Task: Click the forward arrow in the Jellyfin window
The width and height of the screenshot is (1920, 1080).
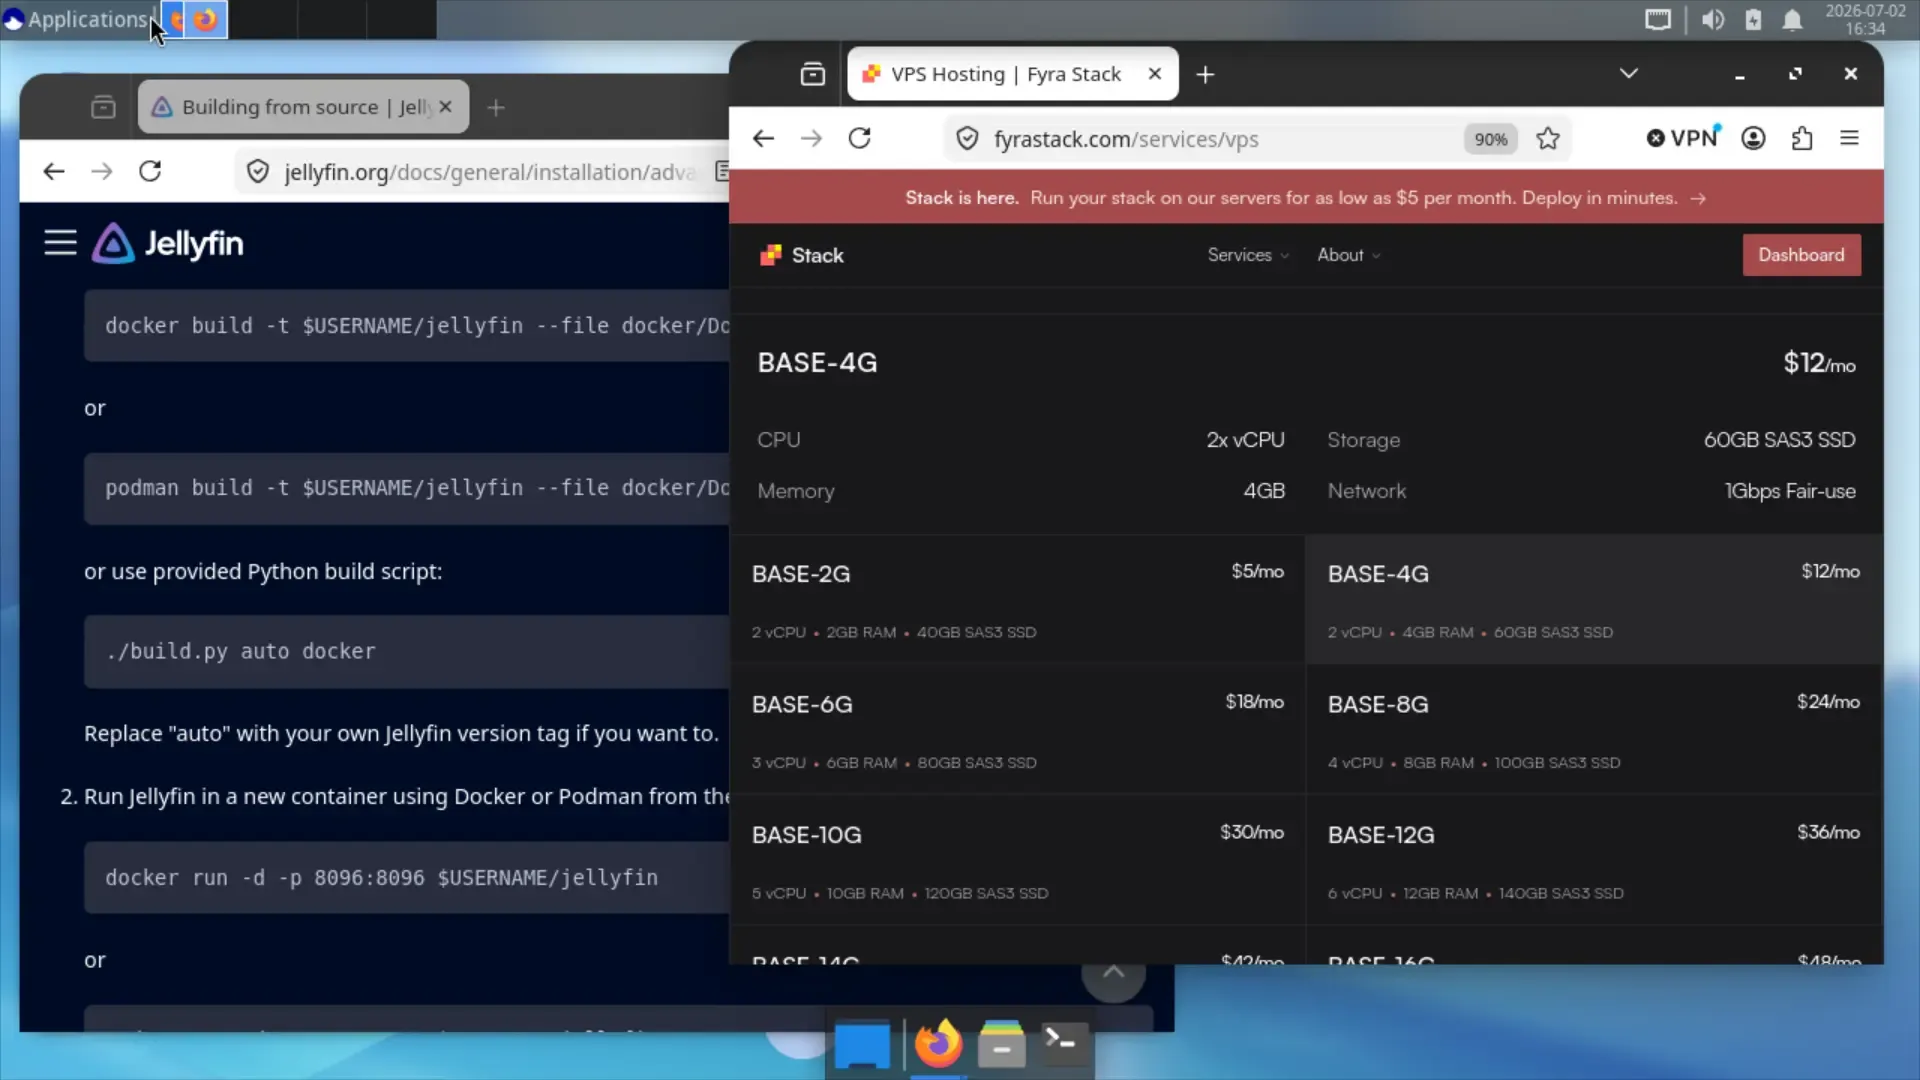Action: 102,172
